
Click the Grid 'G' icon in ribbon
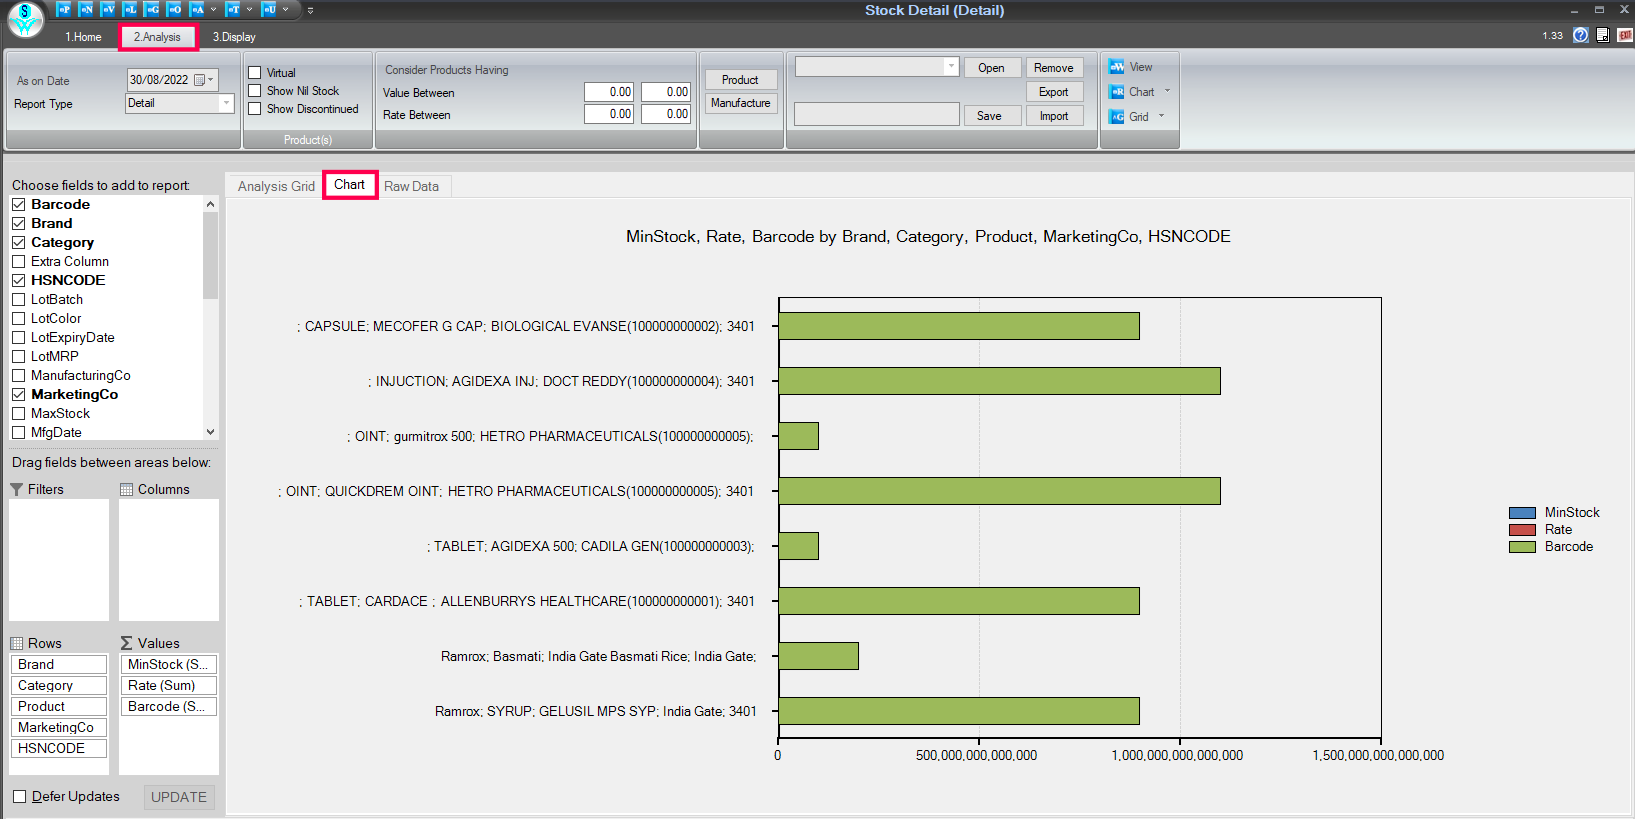pyautogui.click(x=1117, y=117)
